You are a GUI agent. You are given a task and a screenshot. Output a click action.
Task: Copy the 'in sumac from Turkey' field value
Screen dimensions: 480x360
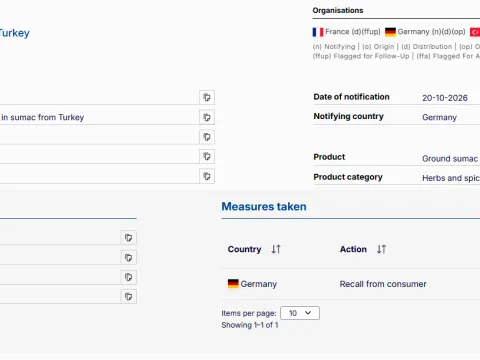click(207, 117)
